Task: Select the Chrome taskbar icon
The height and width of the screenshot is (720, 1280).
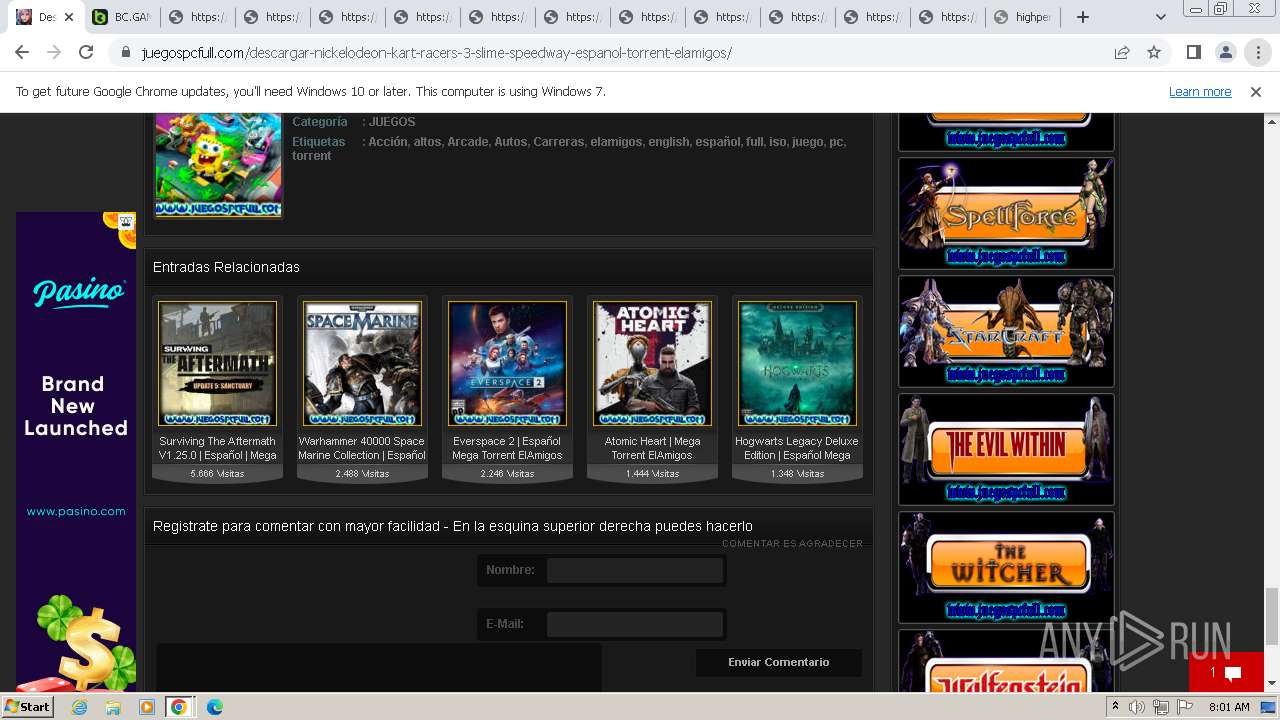Action: point(179,707)
